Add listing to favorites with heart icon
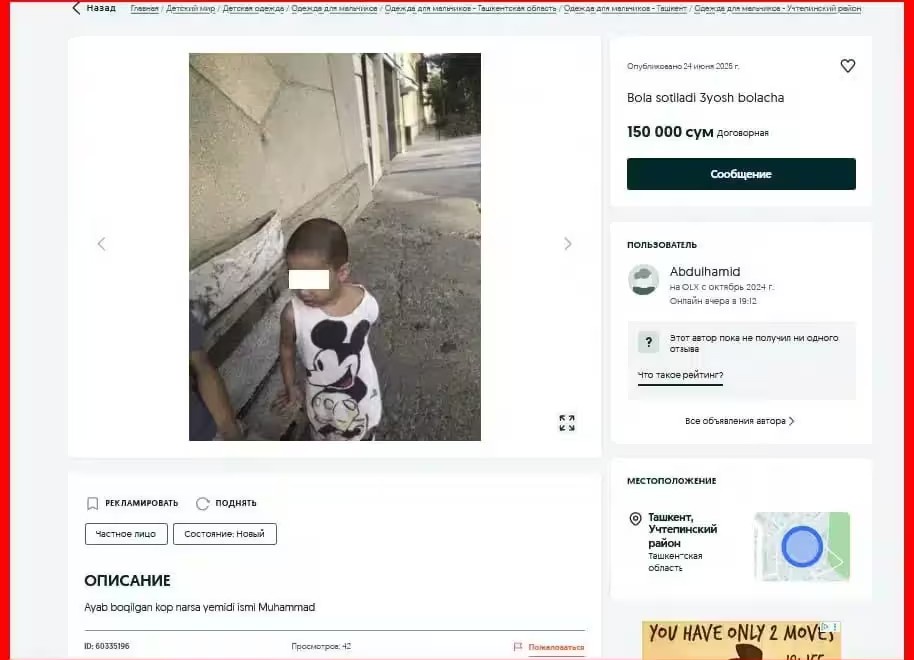This screenshot has height=660, width=914. [848, 66]
